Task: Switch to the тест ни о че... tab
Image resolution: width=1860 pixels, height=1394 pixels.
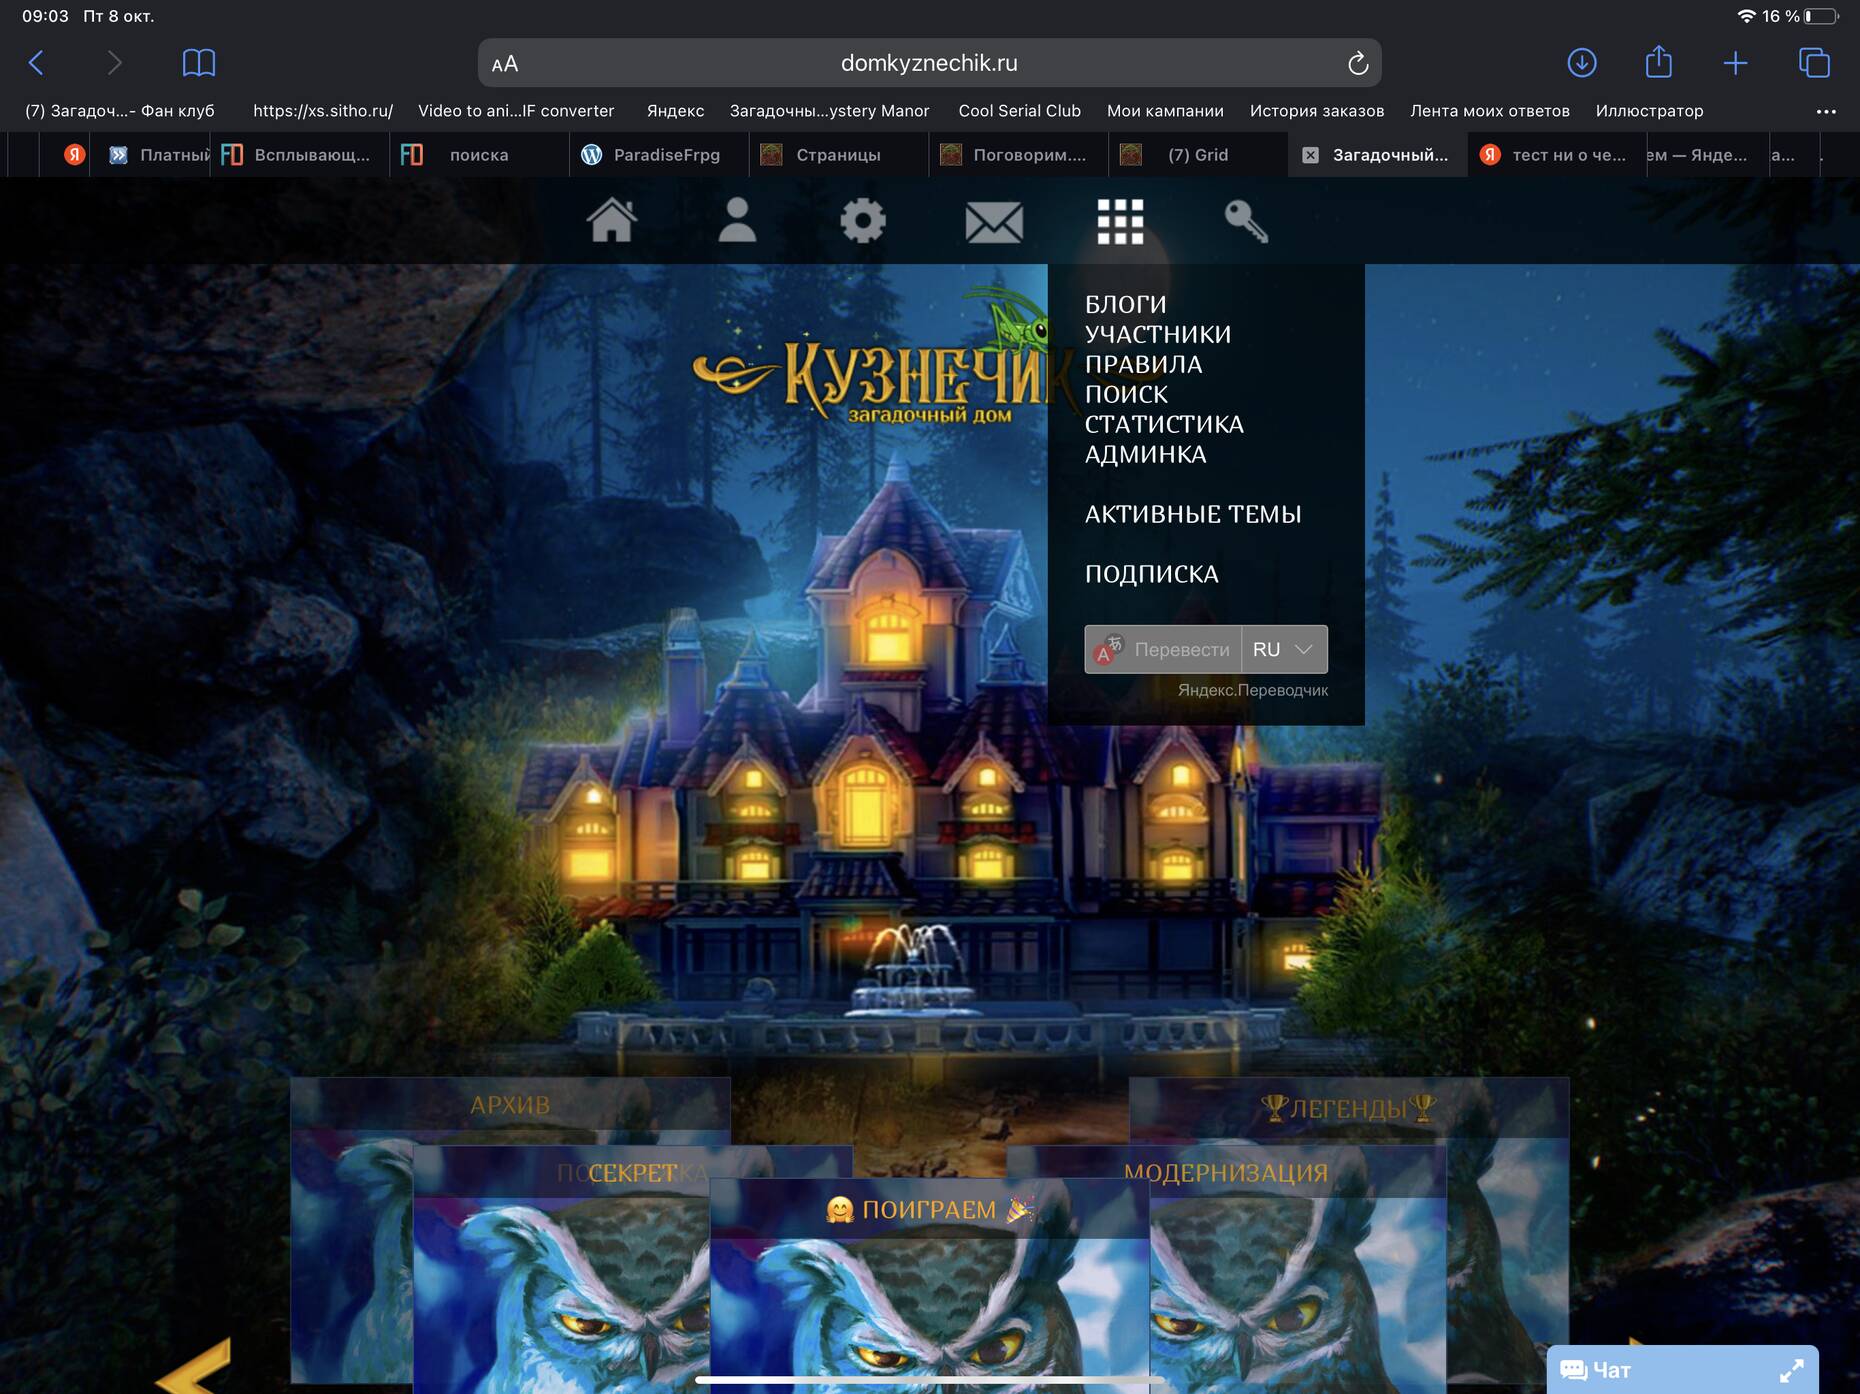Action: point(1557,155)
